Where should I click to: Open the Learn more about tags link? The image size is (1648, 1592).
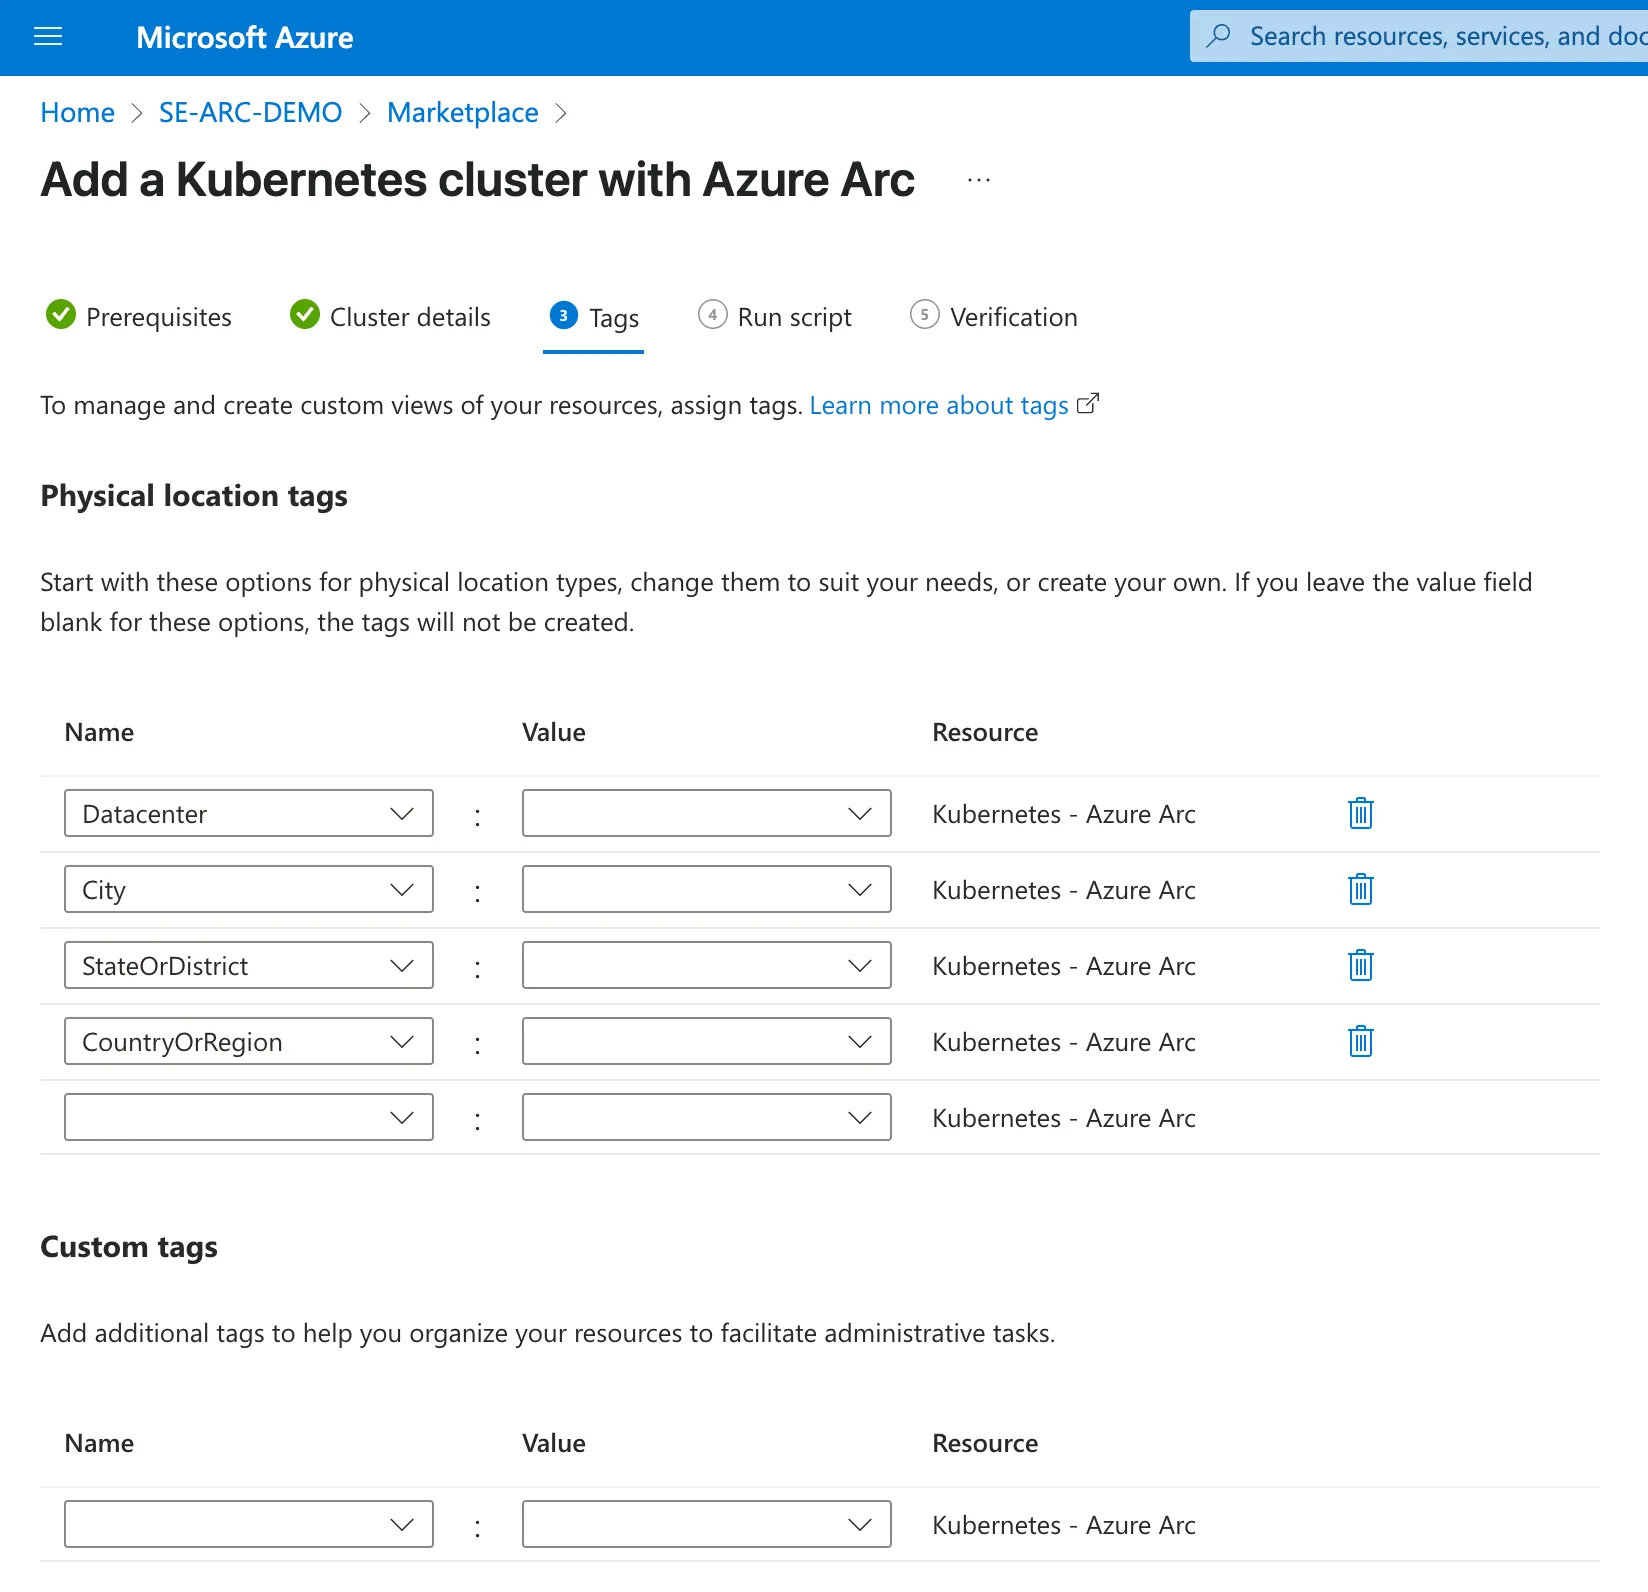click(x=939, y=405)
